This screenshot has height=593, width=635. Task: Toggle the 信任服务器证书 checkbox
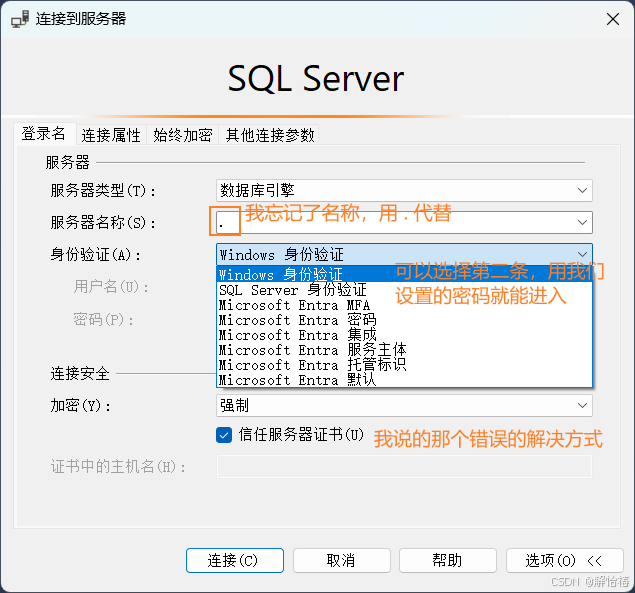(224, 435)
